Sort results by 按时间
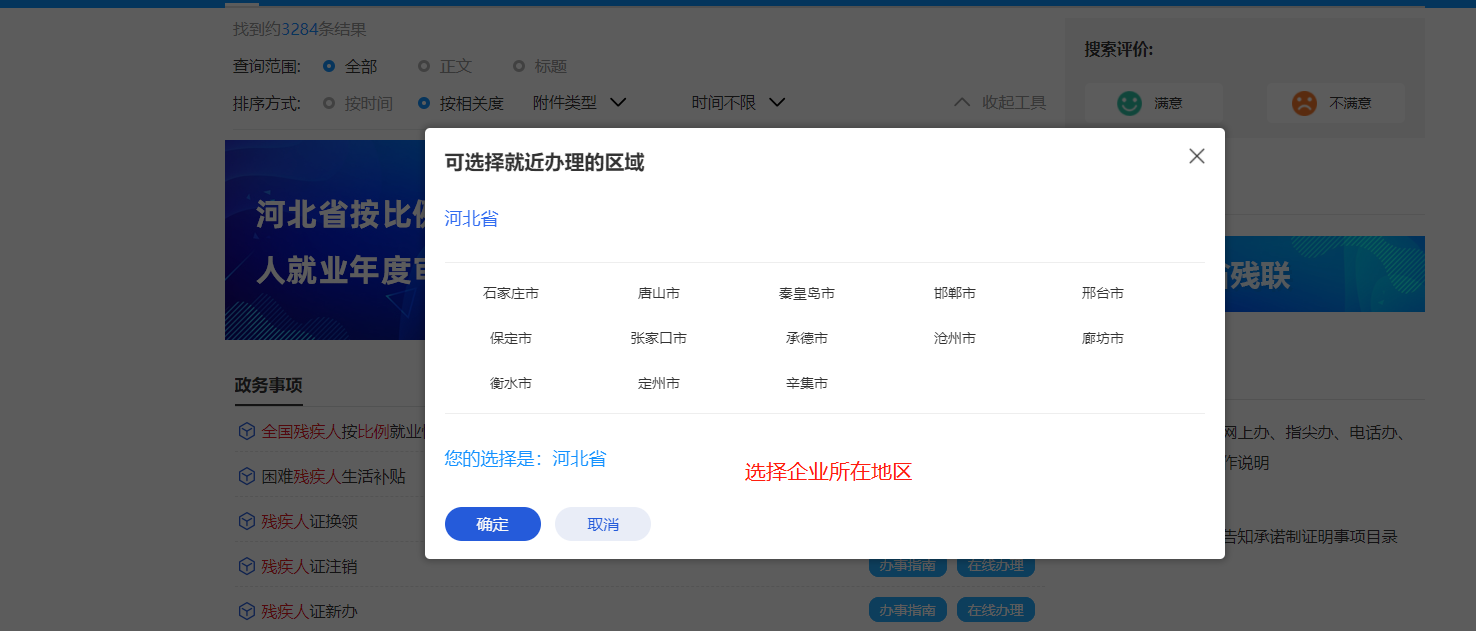Image resolution: width=1476 pixels, height=631 pixels. click(x=329, y=103)
